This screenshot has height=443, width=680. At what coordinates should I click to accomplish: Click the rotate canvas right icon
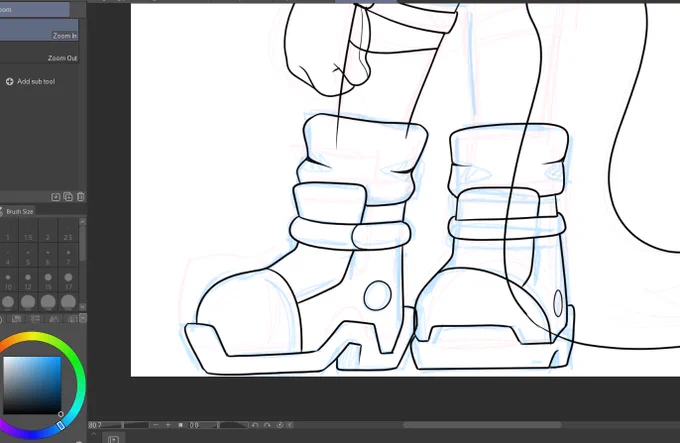pos(267,425)
